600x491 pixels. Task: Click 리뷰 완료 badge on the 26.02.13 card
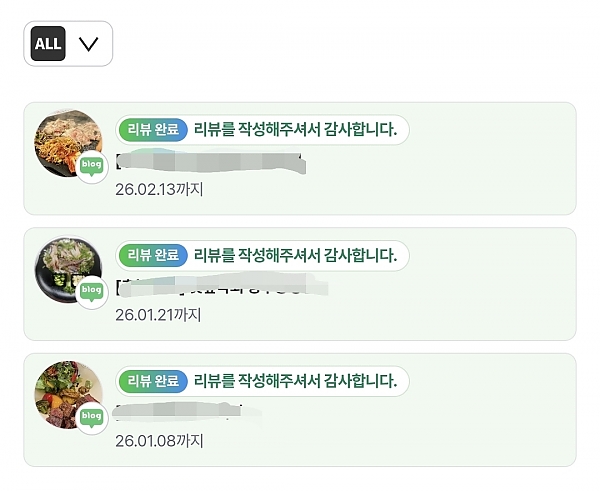(153, 129)
